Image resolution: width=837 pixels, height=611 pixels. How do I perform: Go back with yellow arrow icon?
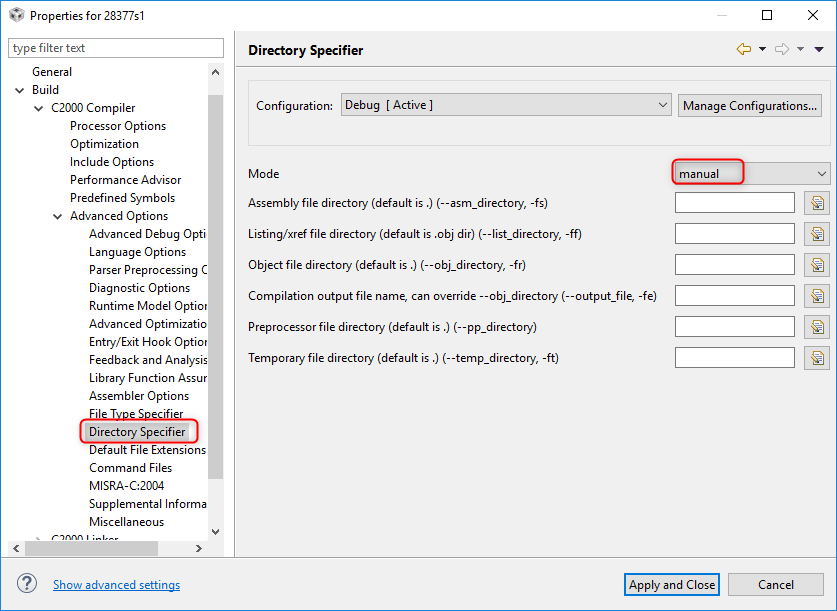[x=743, y=49]
